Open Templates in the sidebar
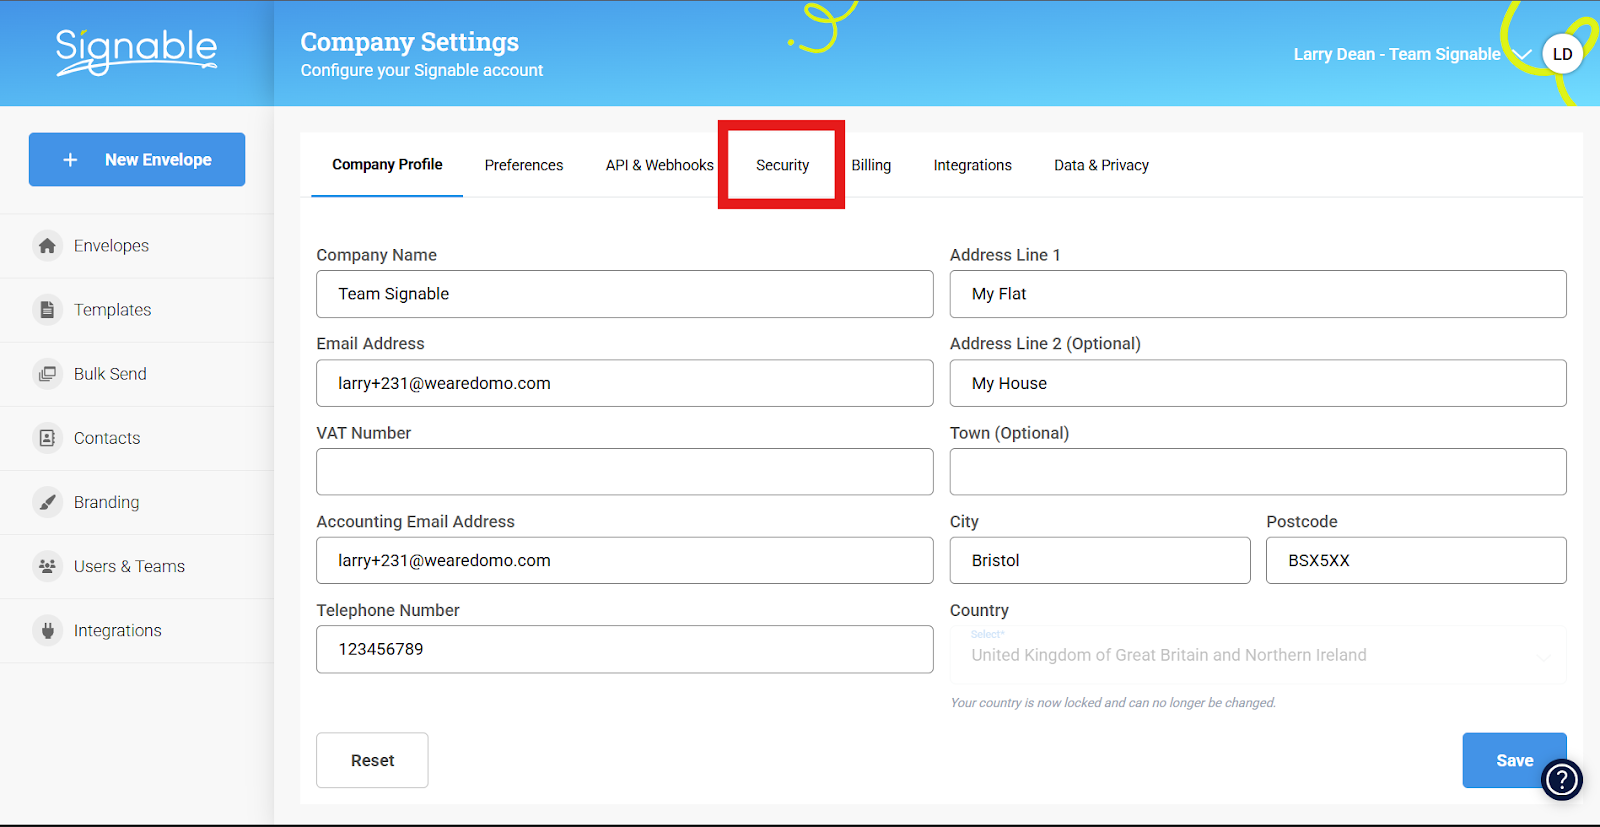 coord(136,309)
